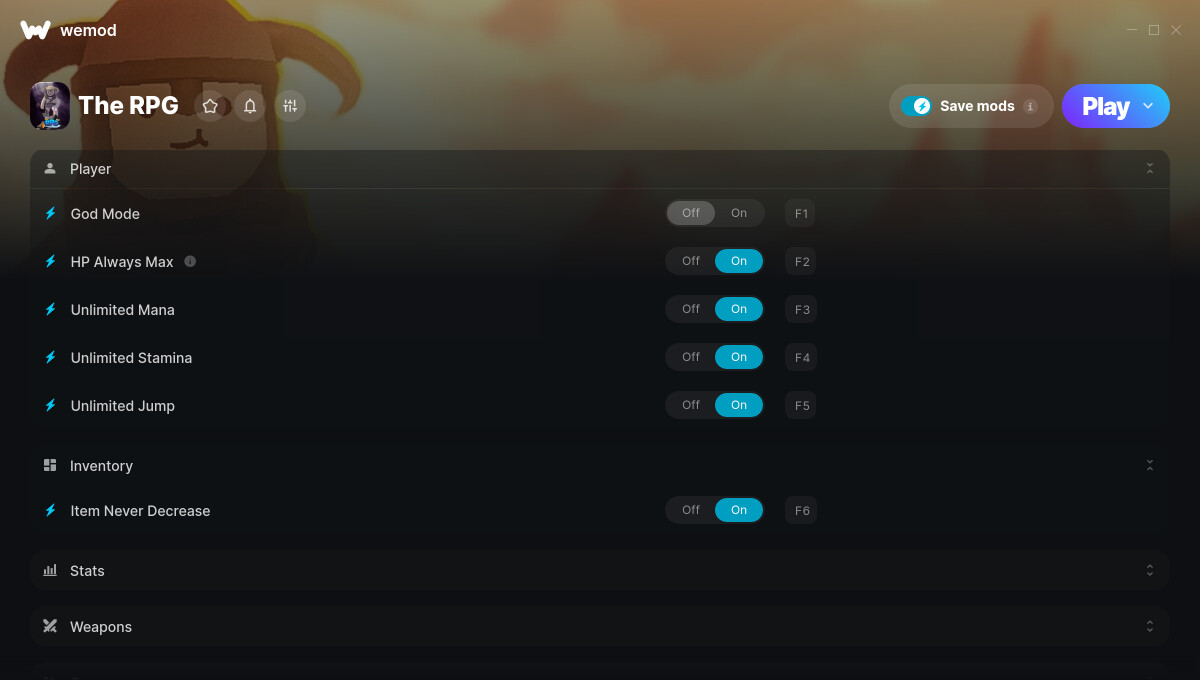Screen dimensions: 1200x680
Task: Expand the Stats section
Action: pos(1150,570)
